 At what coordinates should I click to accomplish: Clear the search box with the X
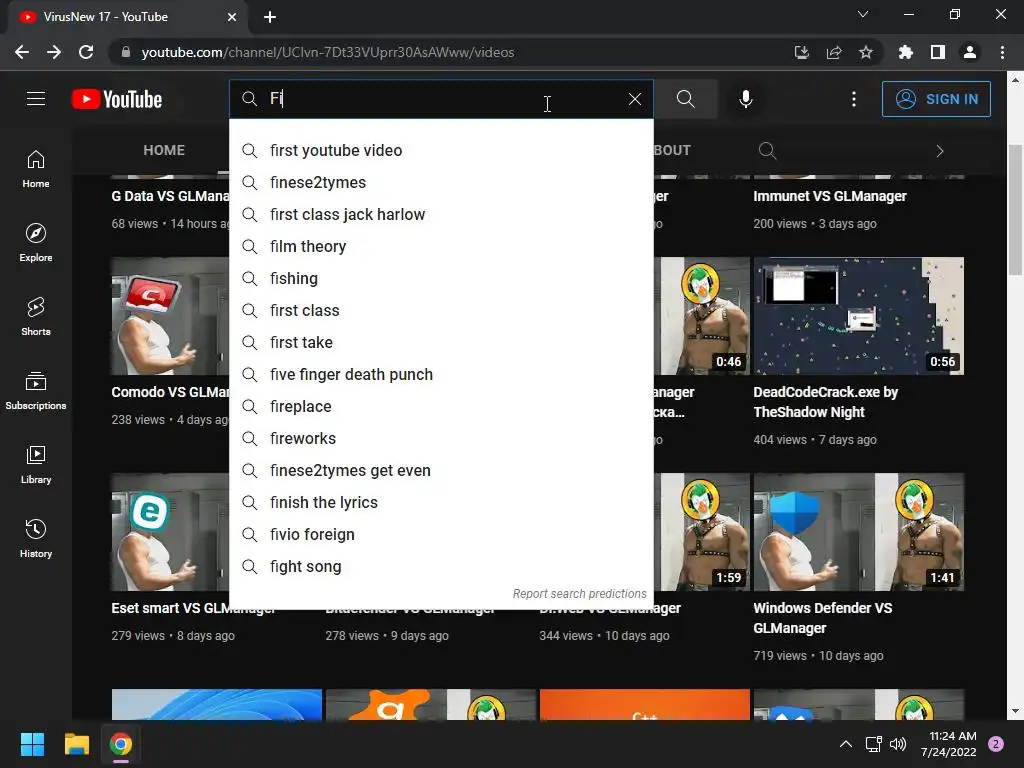(635, 99)
